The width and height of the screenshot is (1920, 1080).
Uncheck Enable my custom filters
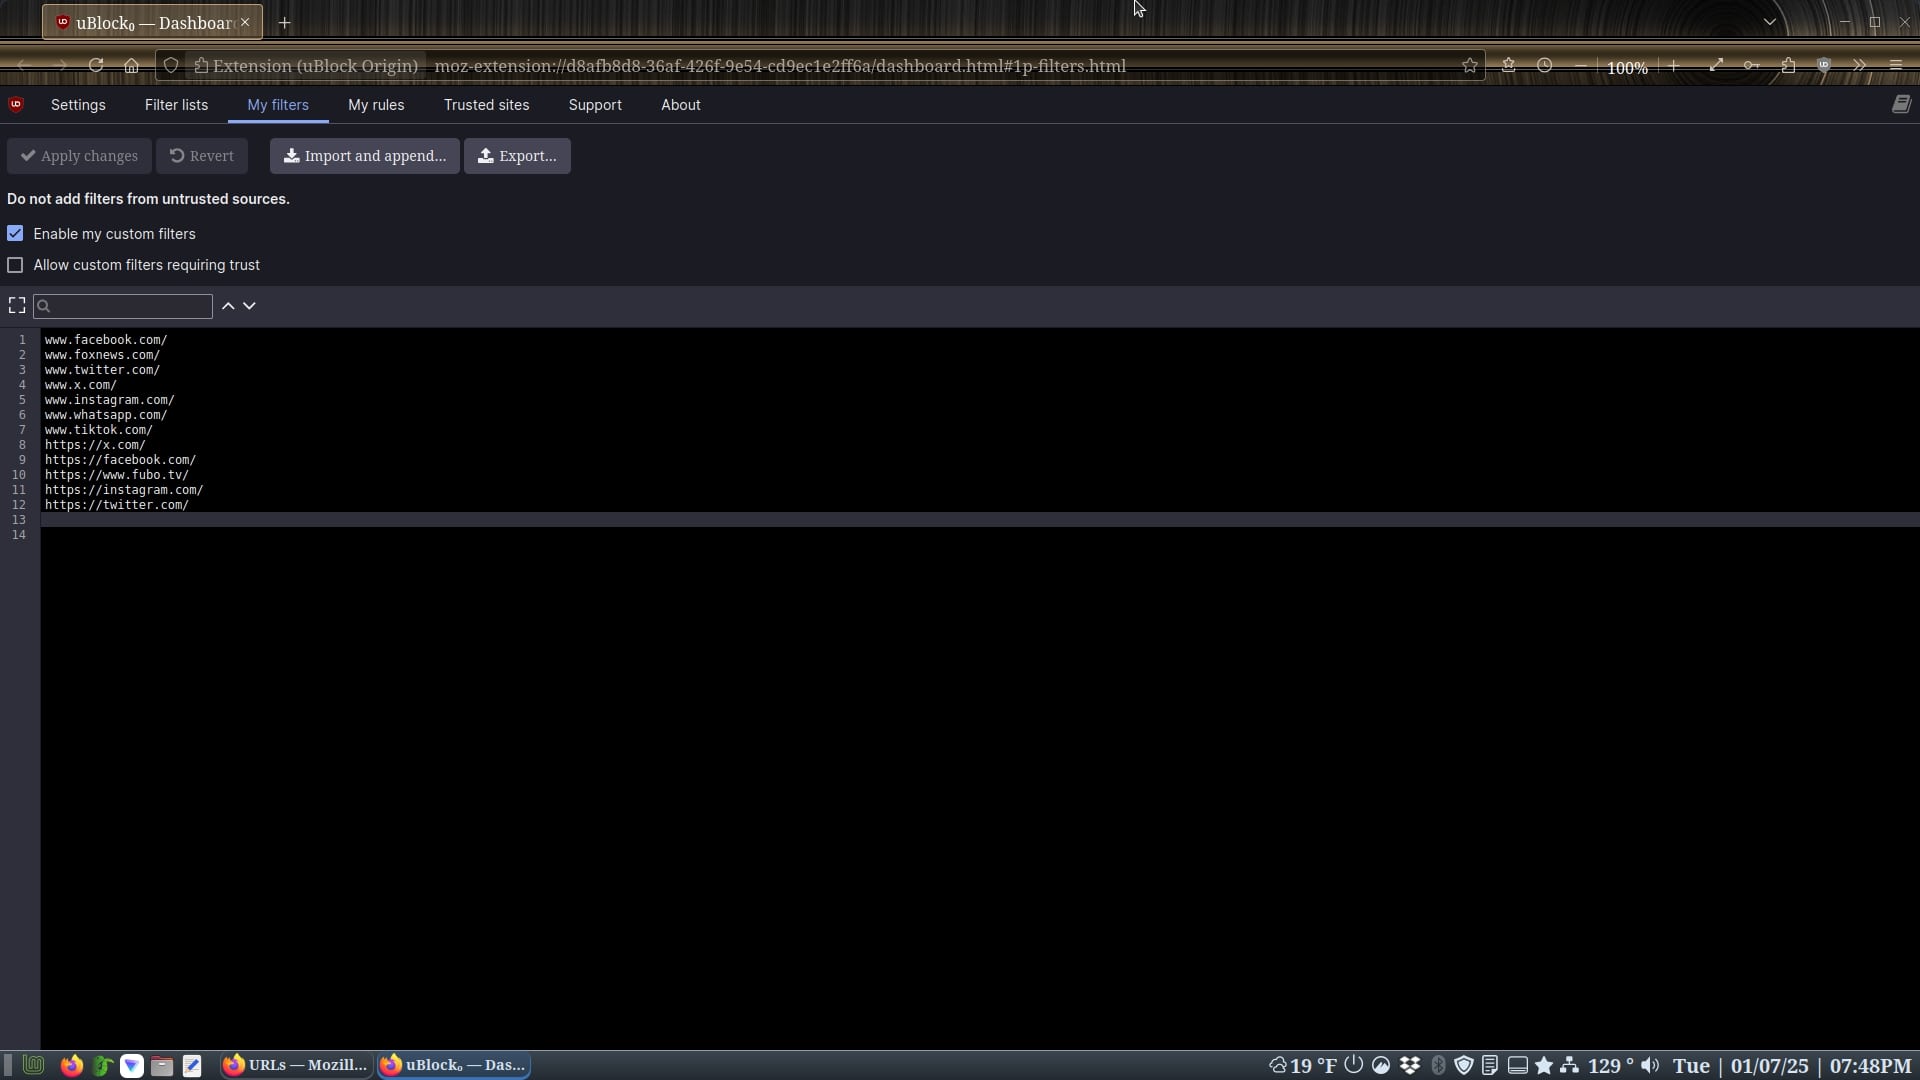click(15, 233)
